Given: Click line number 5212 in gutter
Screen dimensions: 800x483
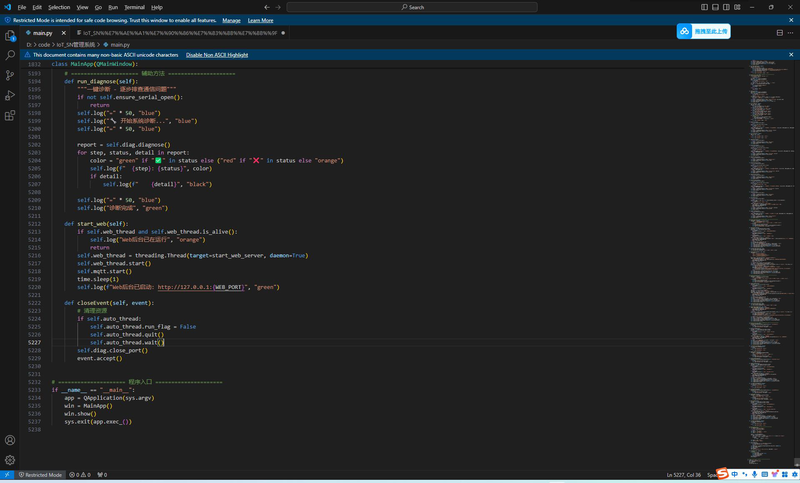Looking at the screenshot, I should click(34, 224).
